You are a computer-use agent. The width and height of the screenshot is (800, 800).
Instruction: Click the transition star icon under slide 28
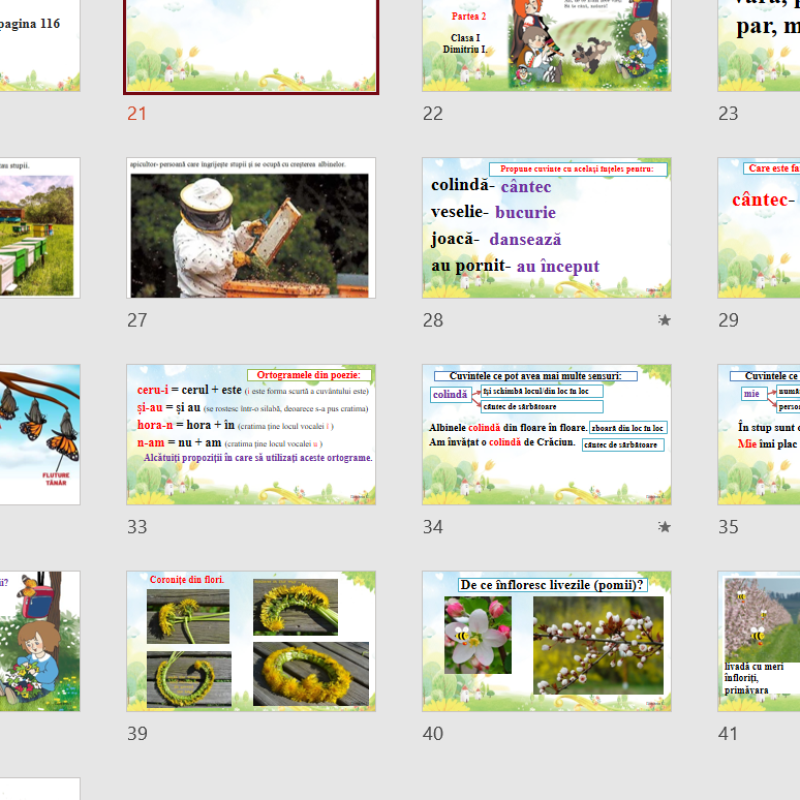(665, 321)
